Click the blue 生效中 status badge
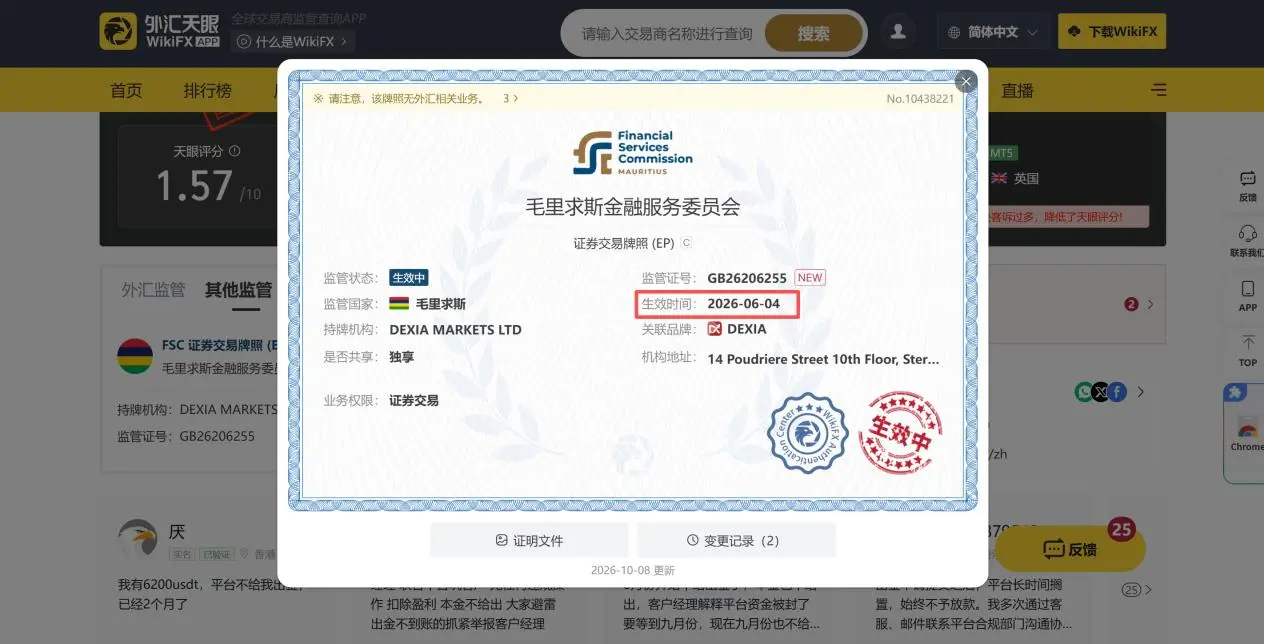This screenshot has height=644, width=1264. tap(409, 278)
